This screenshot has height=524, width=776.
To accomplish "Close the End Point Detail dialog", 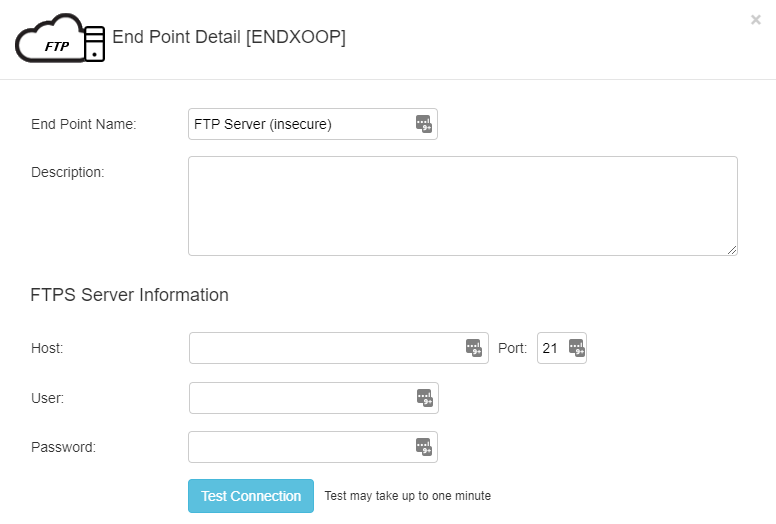I will click(x=756, y=19).
